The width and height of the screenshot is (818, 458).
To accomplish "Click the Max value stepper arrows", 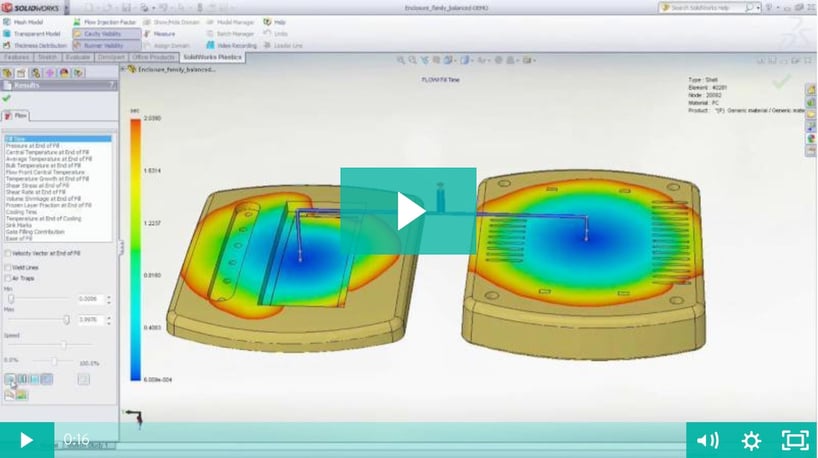I will (x=109, y=319).
